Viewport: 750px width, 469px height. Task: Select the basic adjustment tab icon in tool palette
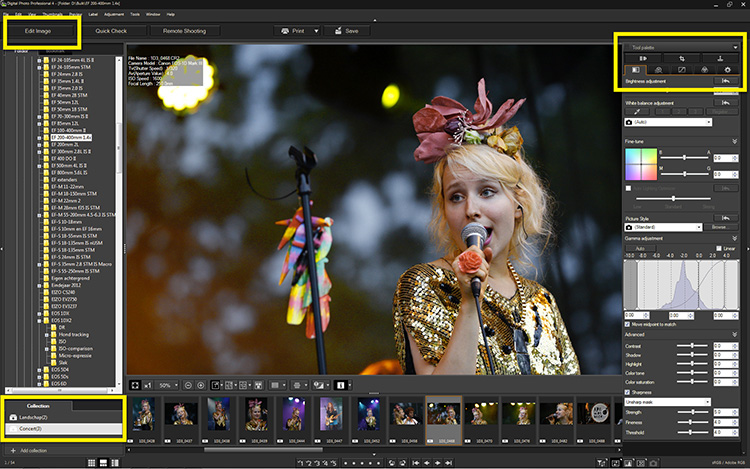click(x=635, y=69)
